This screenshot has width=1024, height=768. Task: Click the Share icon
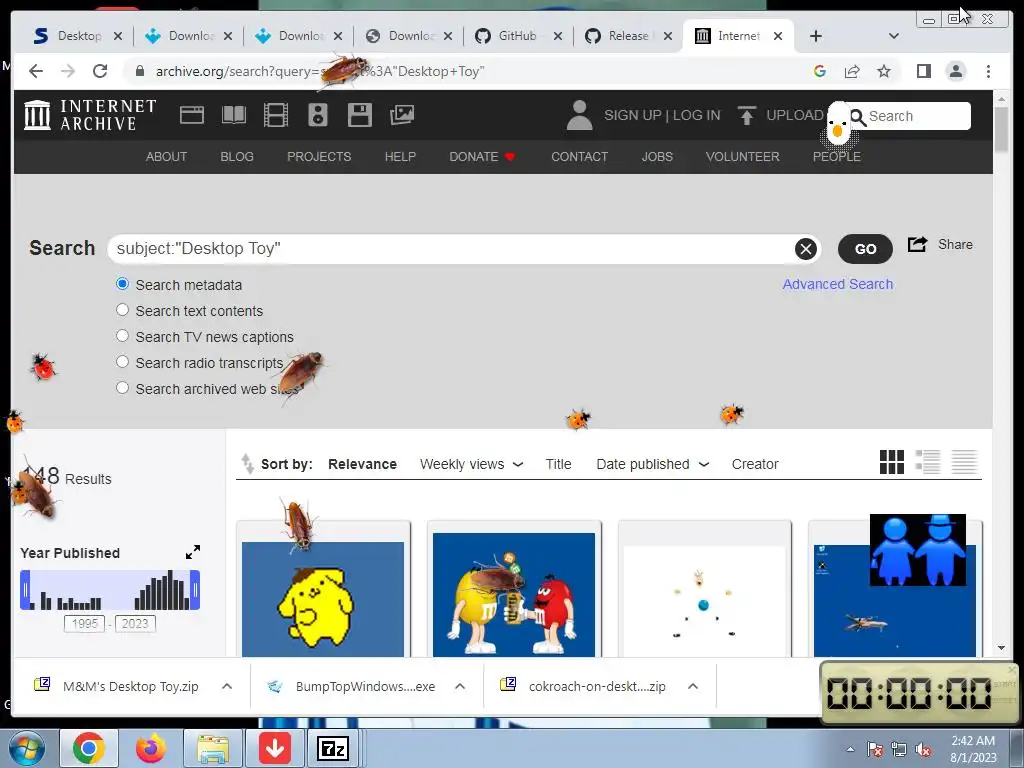point(918,244)
